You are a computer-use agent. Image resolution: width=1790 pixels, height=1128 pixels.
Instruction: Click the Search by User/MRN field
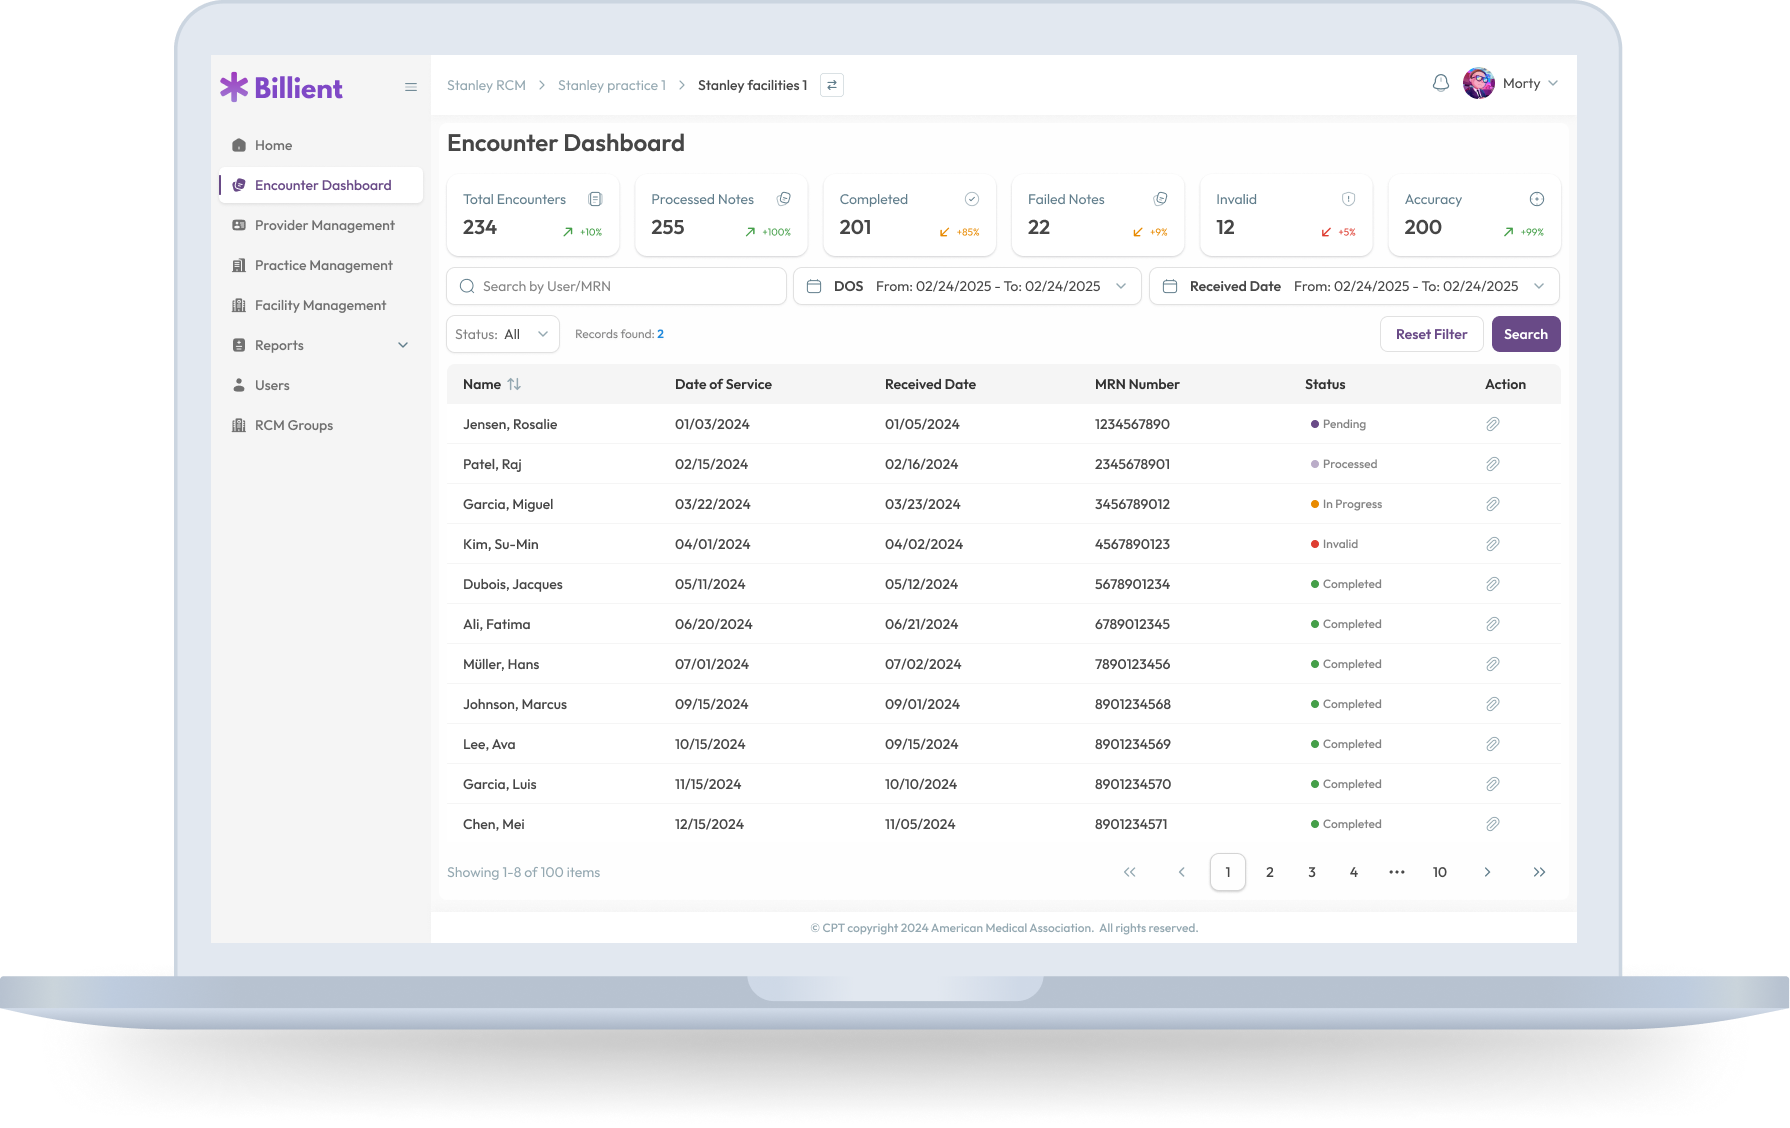click(x=616, y=286)
